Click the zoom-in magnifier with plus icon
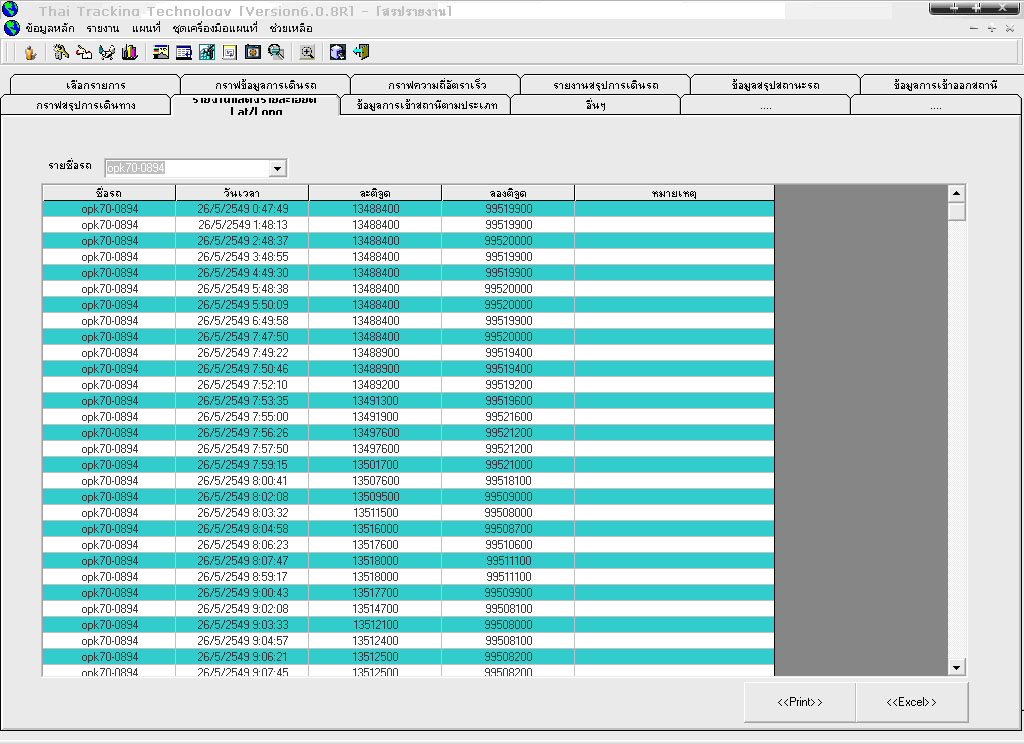This screenshot has width=1024, height=744. [307, 52]
